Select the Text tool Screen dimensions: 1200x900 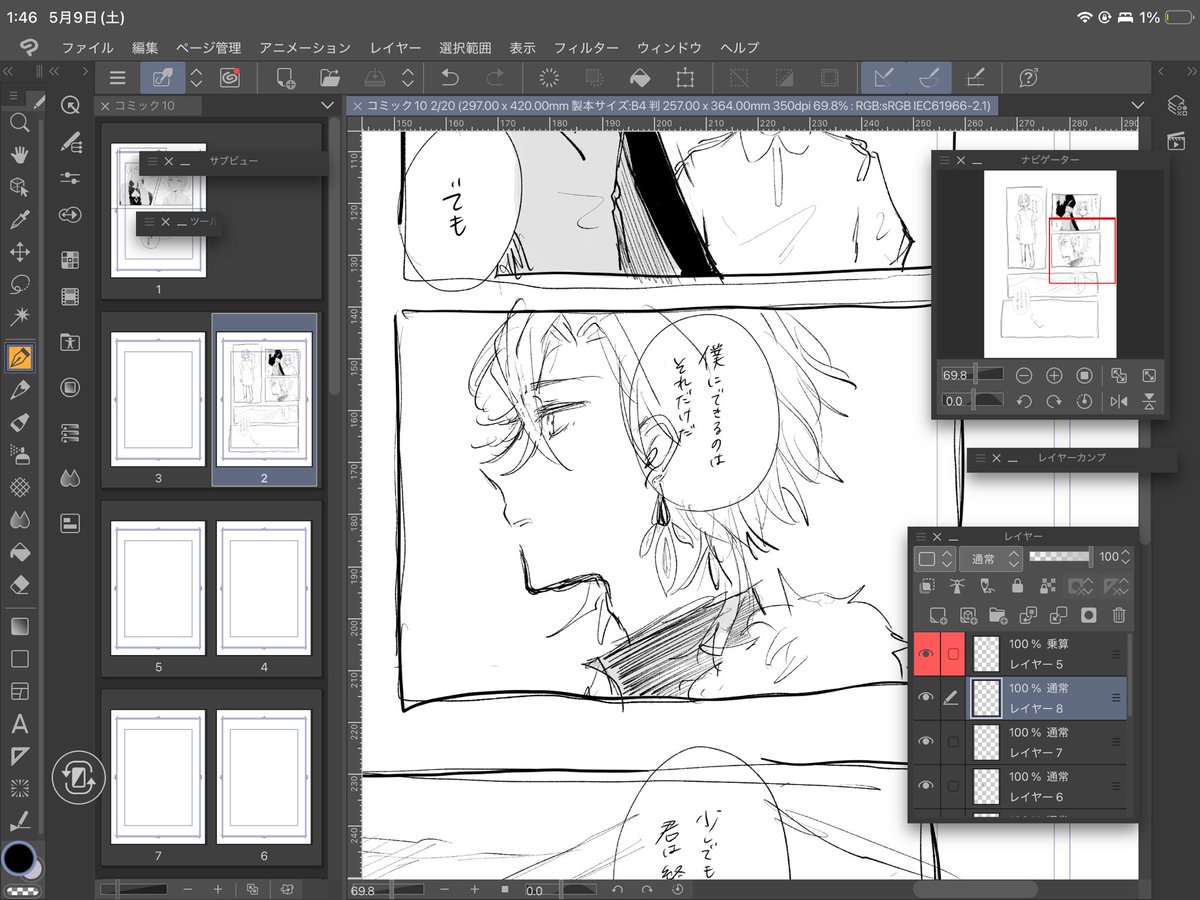[19, 724]
